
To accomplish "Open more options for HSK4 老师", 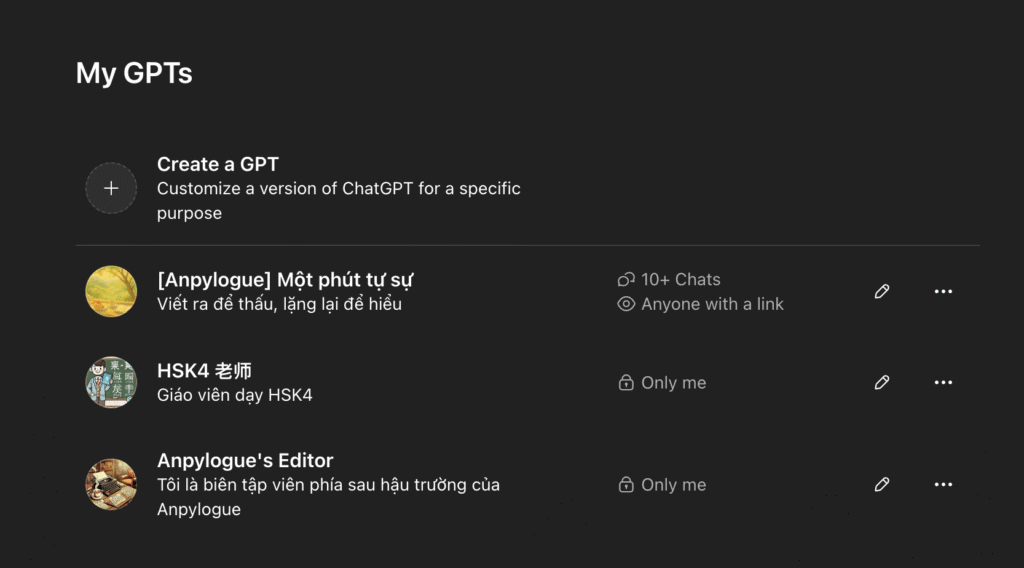I will 943,382.
